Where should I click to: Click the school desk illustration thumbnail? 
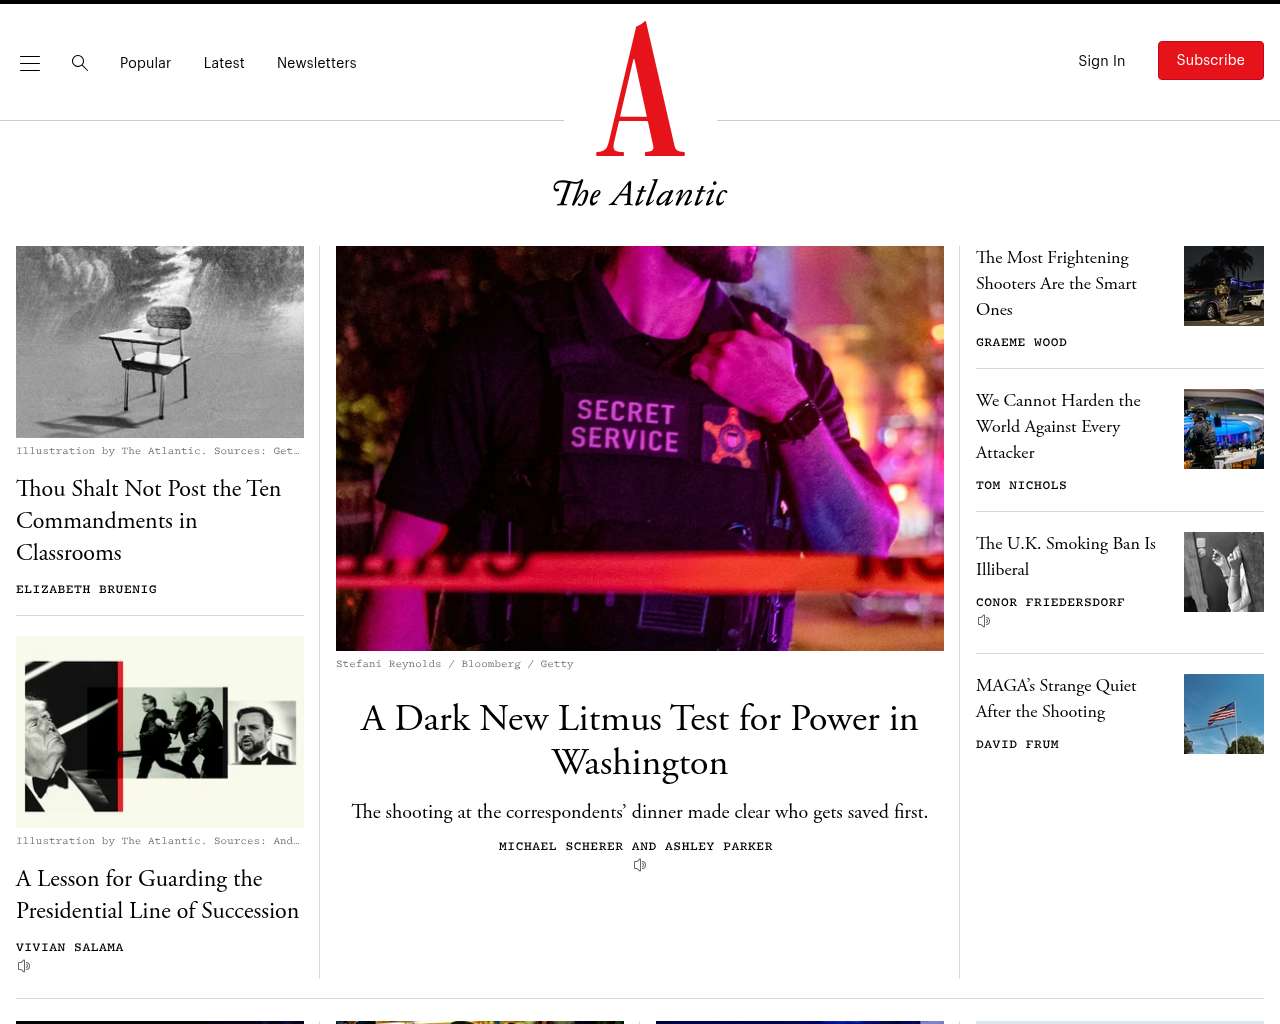pyautogui.click(x=160, y=342)
